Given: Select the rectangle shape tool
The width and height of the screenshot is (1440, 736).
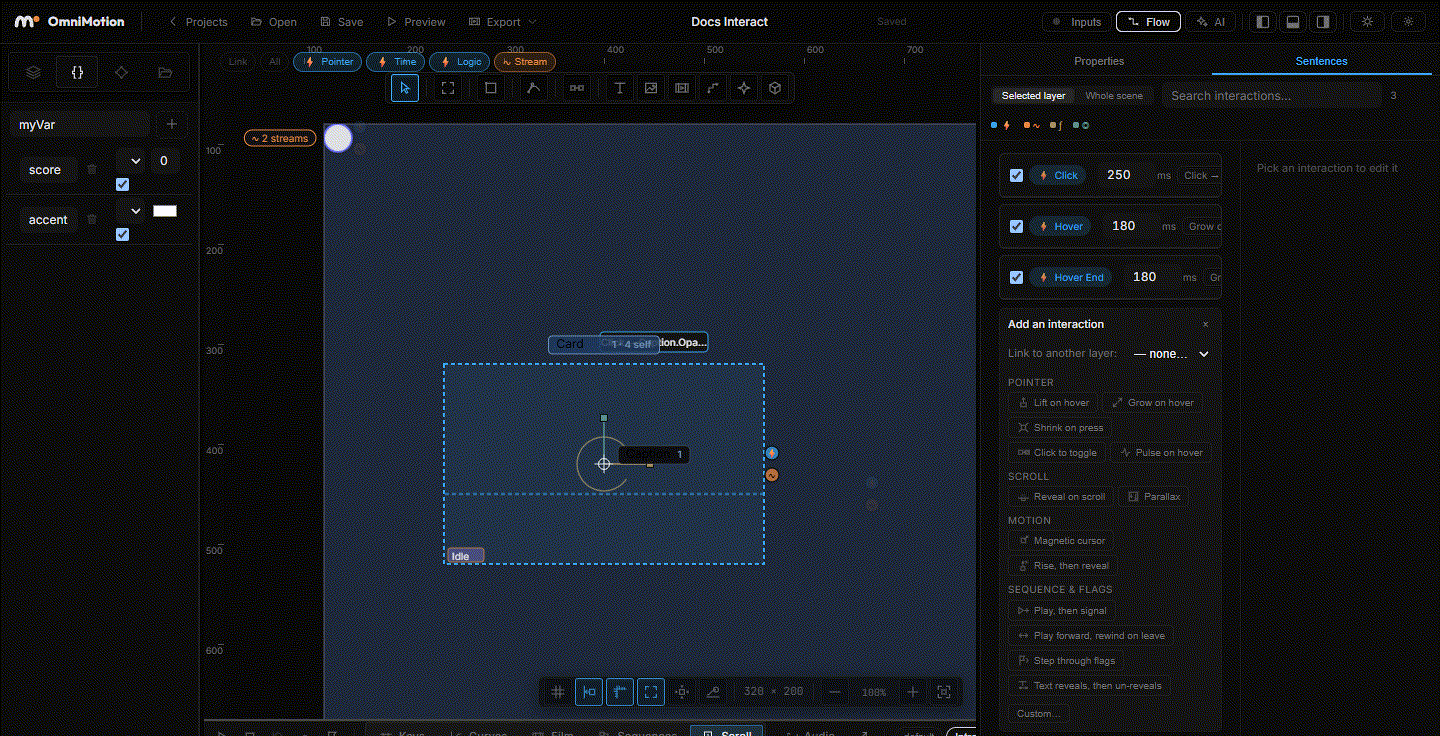Looking at the screenshot, I should 490,88.
